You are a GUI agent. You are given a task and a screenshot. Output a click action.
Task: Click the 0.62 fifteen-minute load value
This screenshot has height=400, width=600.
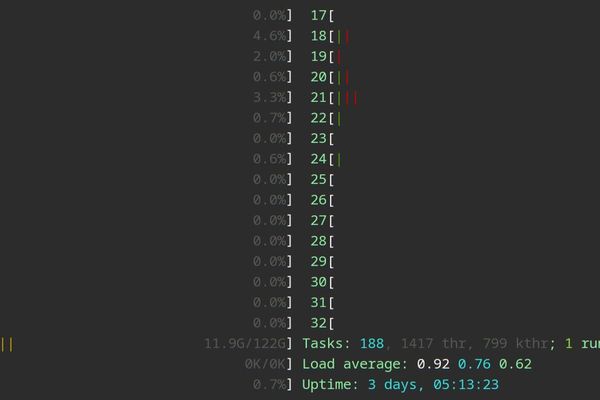click(515, 364)
